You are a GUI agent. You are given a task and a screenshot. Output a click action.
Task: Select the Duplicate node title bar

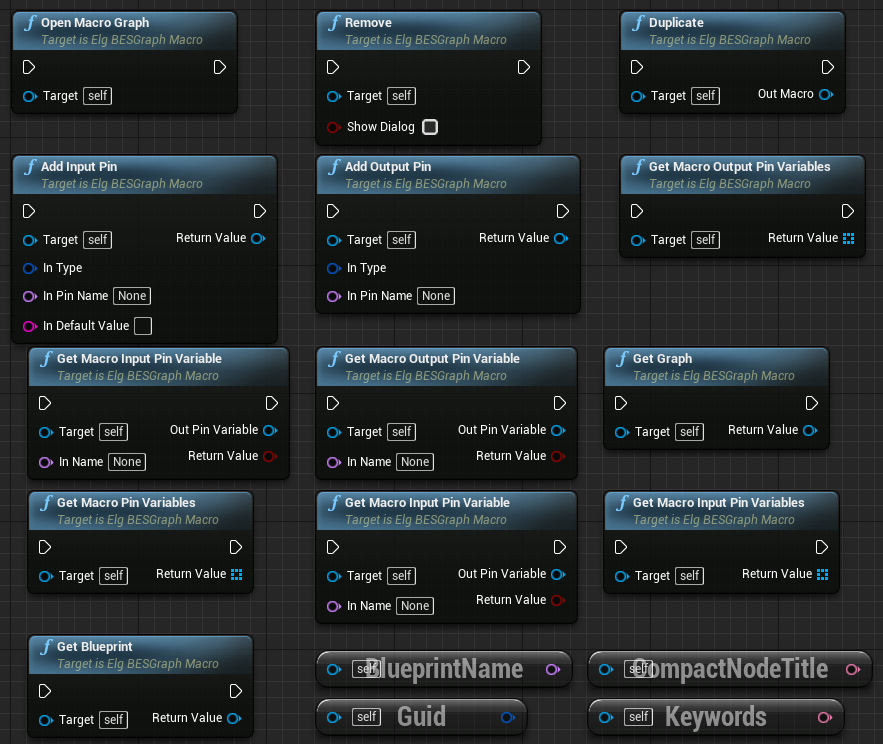(732, 31)
